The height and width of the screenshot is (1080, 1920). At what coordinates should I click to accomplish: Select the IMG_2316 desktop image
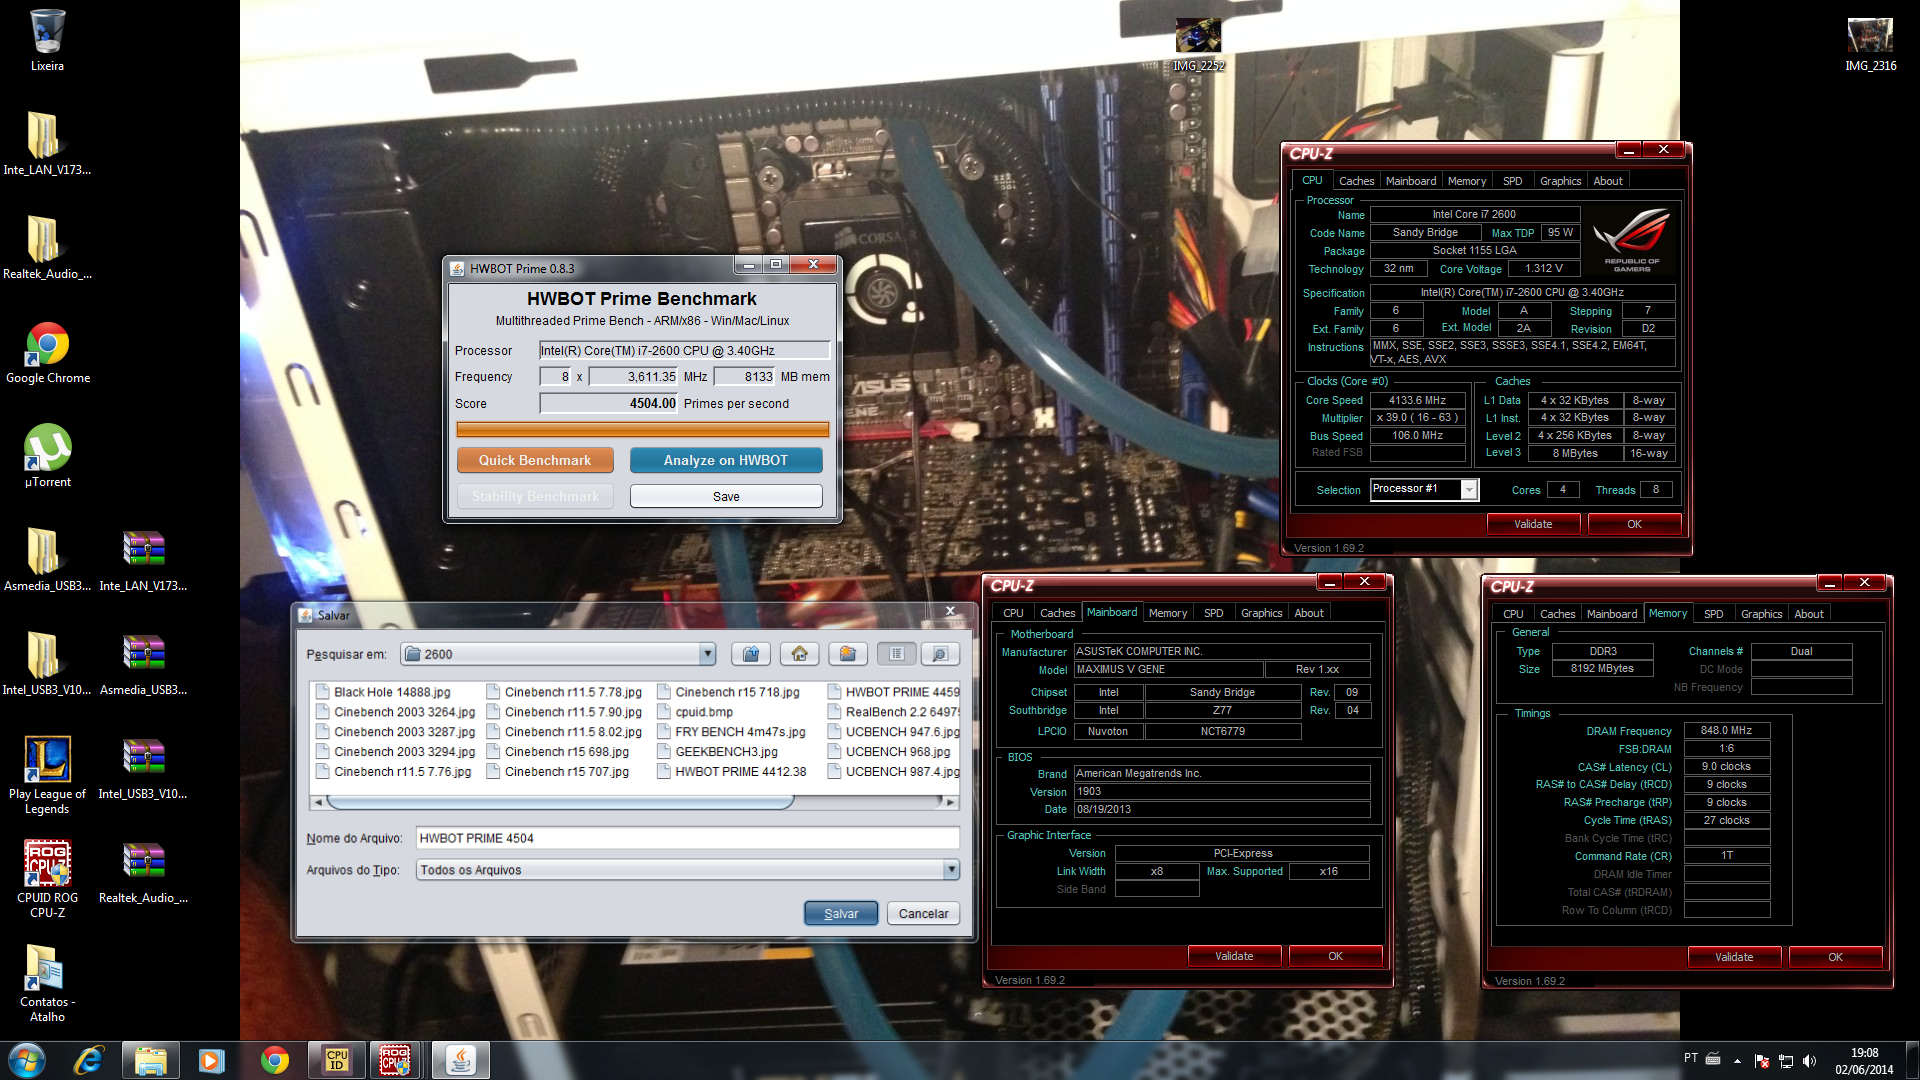tap(1870, 45)
